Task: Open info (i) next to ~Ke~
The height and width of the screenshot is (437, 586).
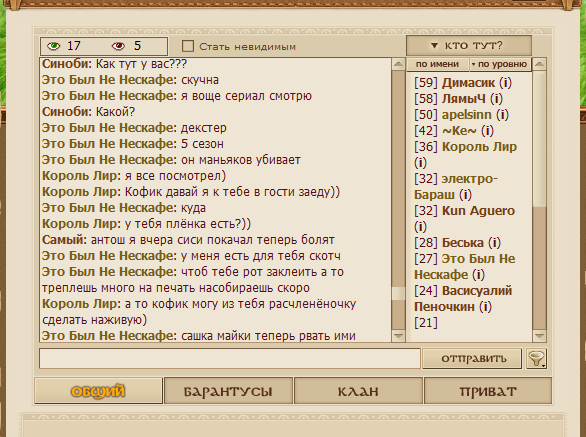Action: click(487, 131)
